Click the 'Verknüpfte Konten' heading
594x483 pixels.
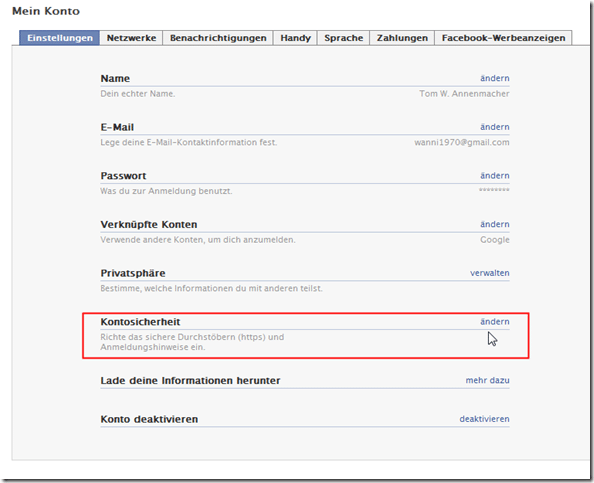[x=149, y=225]
